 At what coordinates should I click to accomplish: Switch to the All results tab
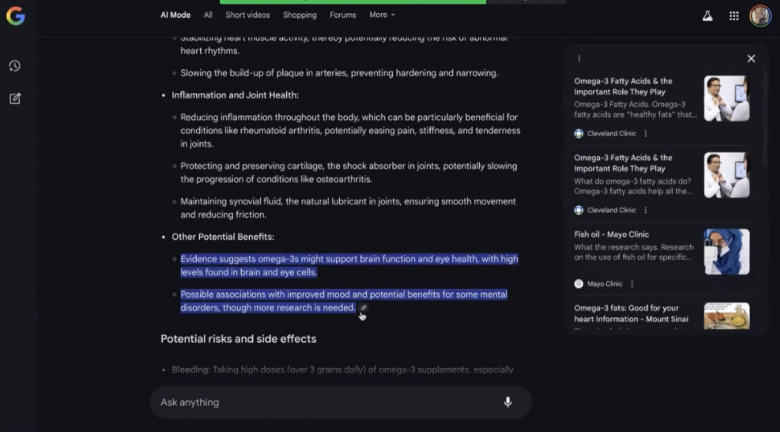[208, 15]
